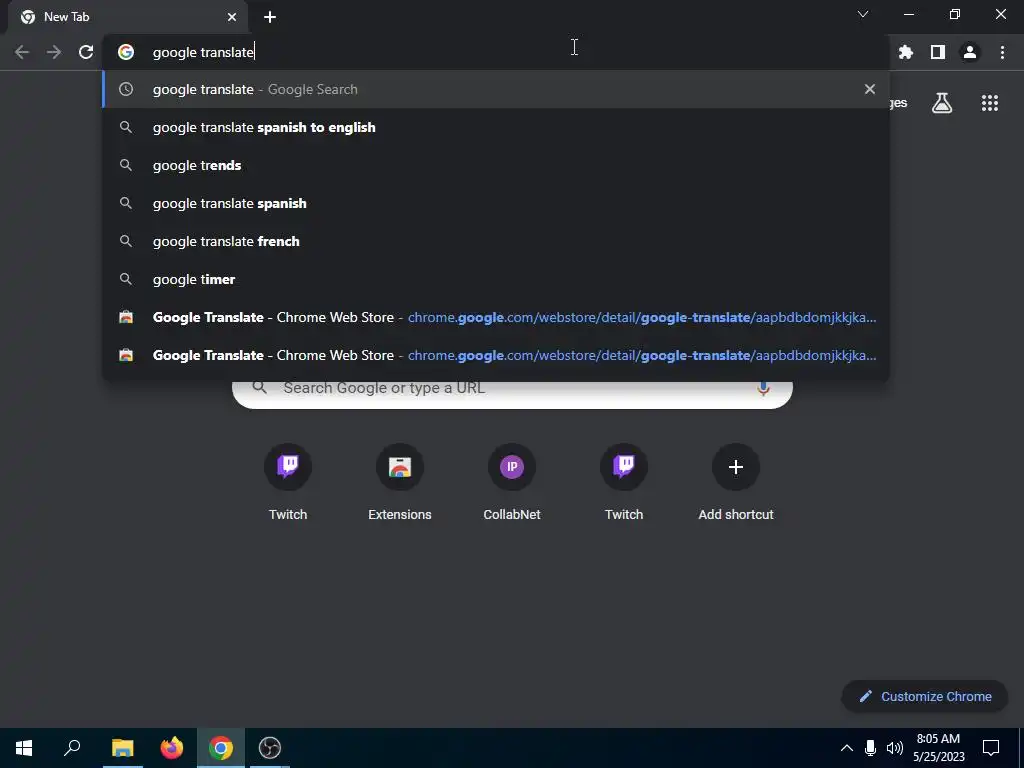Remove the google translate history suggestion
Screen dimensions: 1024x768
pyautogui.click(x=869, y=89)
